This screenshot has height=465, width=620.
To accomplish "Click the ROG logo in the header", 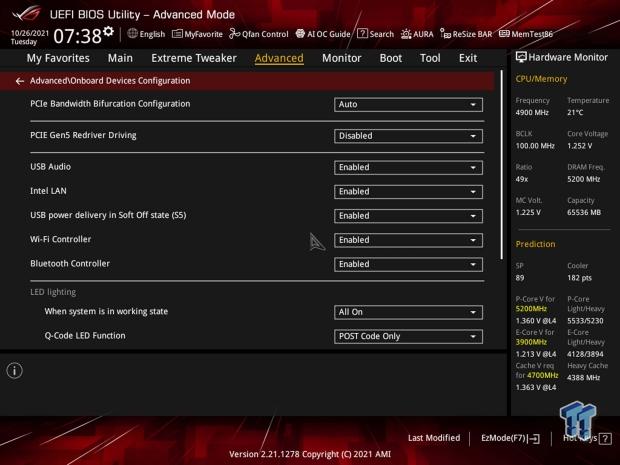I will [26, 14].
